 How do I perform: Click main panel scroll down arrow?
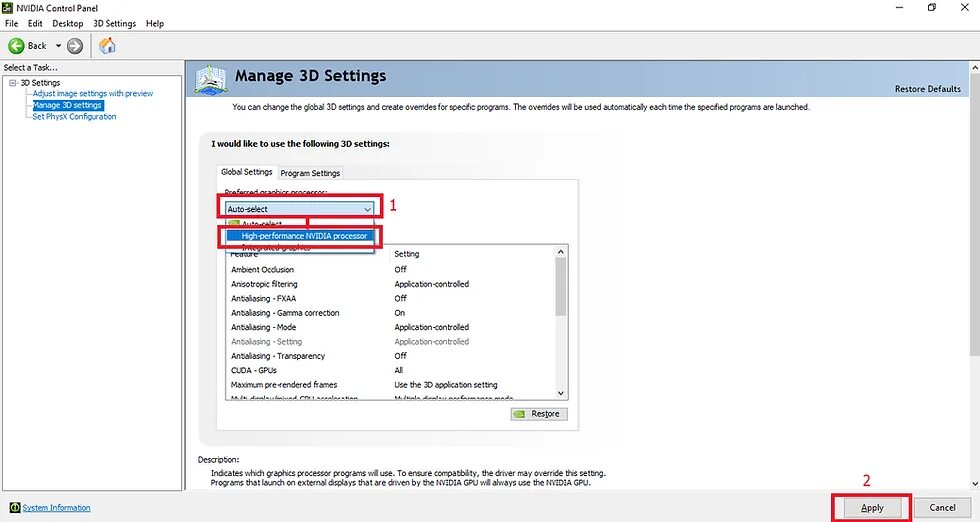coord(974,484)
